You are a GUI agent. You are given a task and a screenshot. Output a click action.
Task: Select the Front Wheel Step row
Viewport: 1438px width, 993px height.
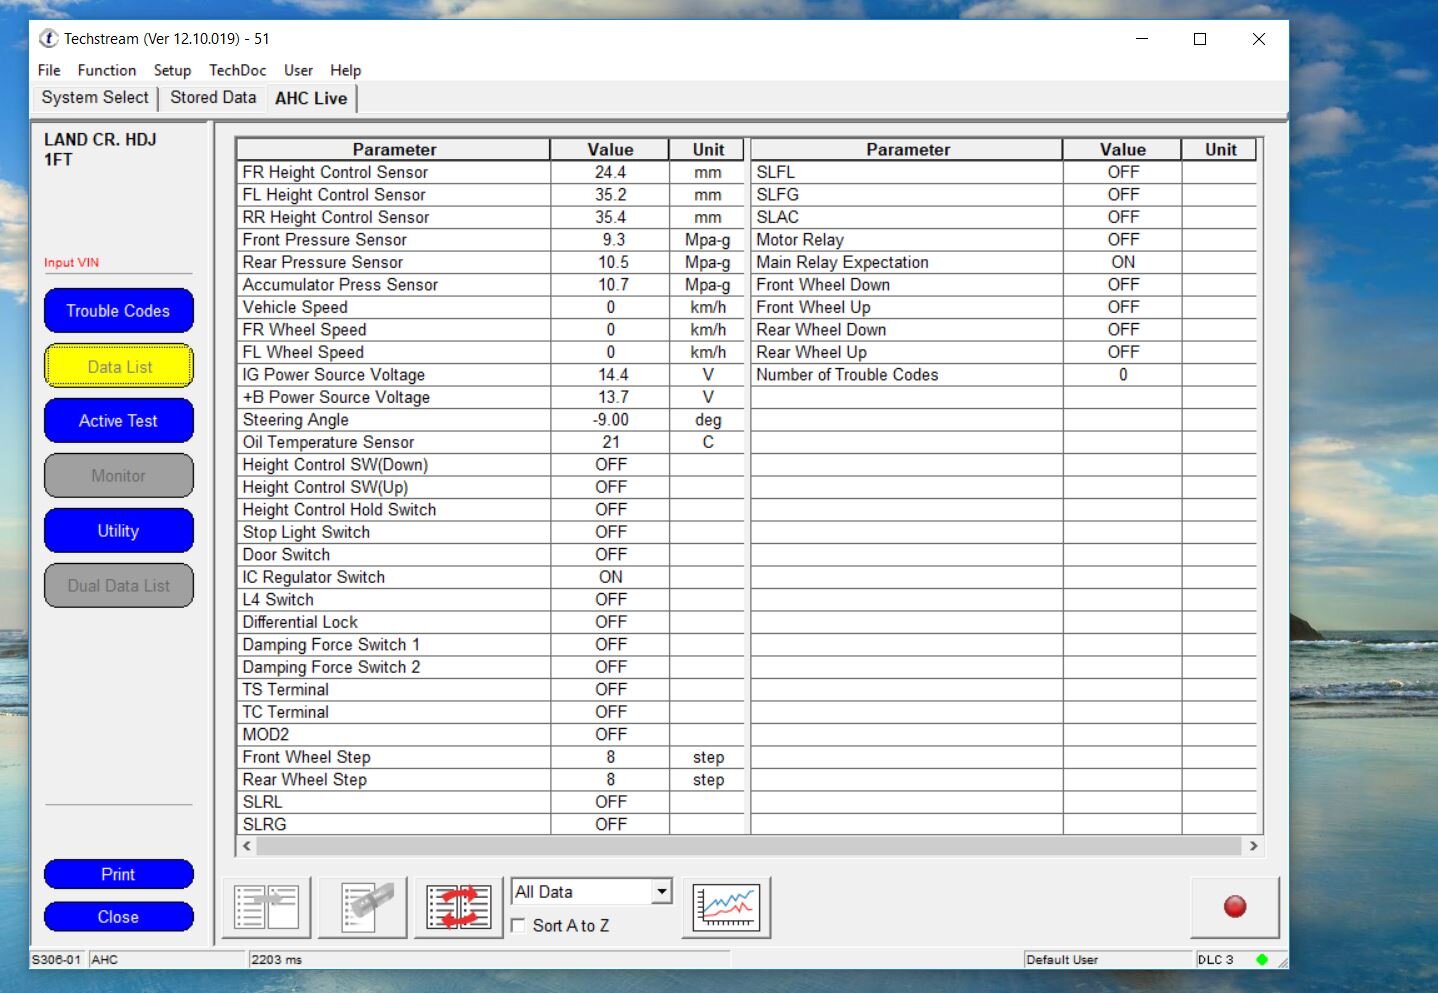coord(490,757)
